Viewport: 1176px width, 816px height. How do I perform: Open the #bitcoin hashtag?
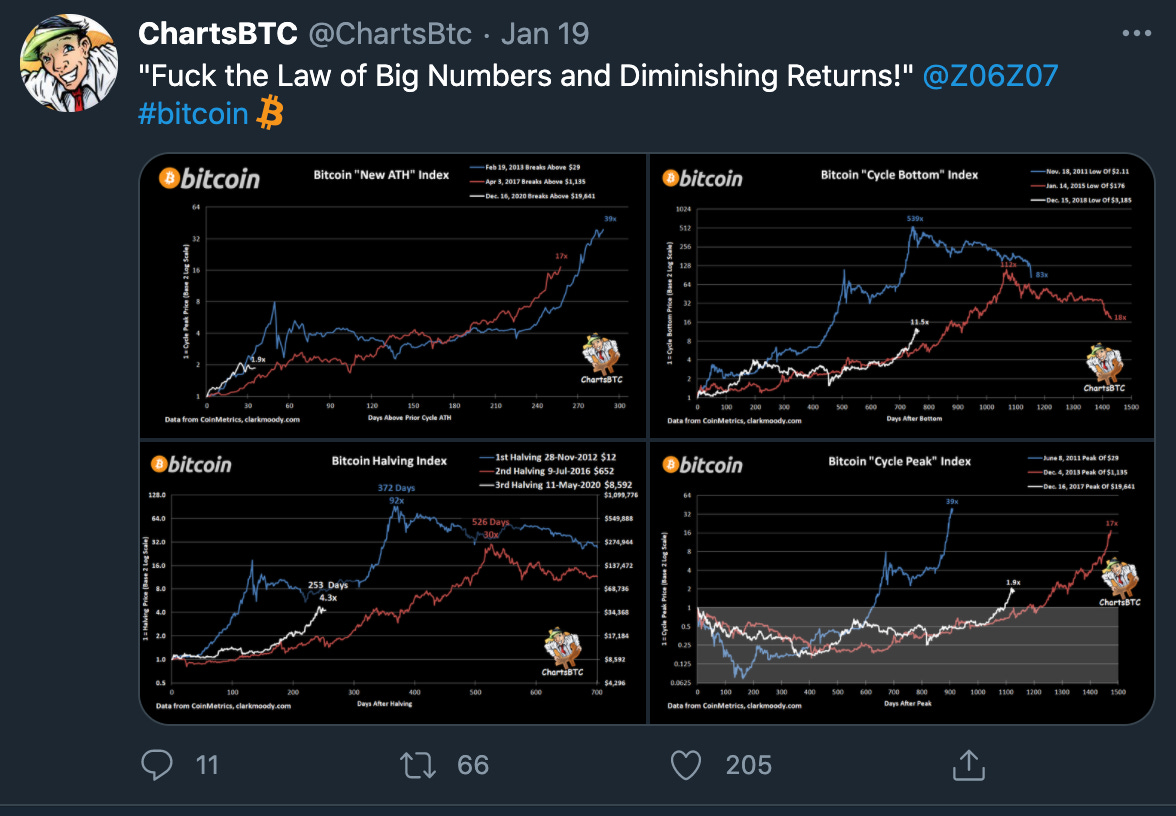[x=194, y=114]
